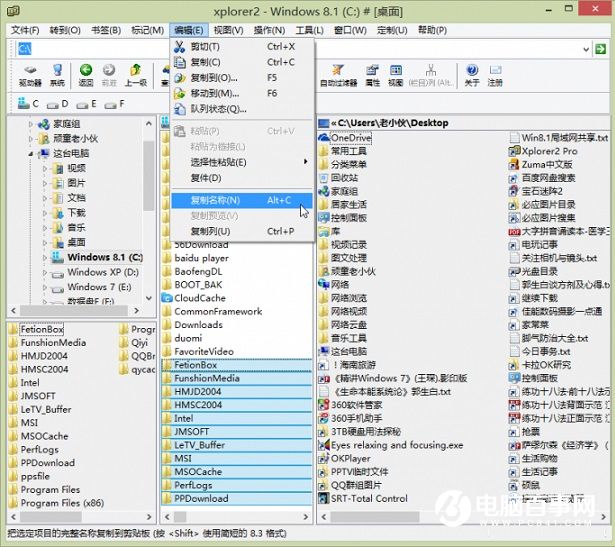This screenshot has width=615, height=547.
Task: Choose 复制名称(N) menu entry
Action: (x=242, y=200)
